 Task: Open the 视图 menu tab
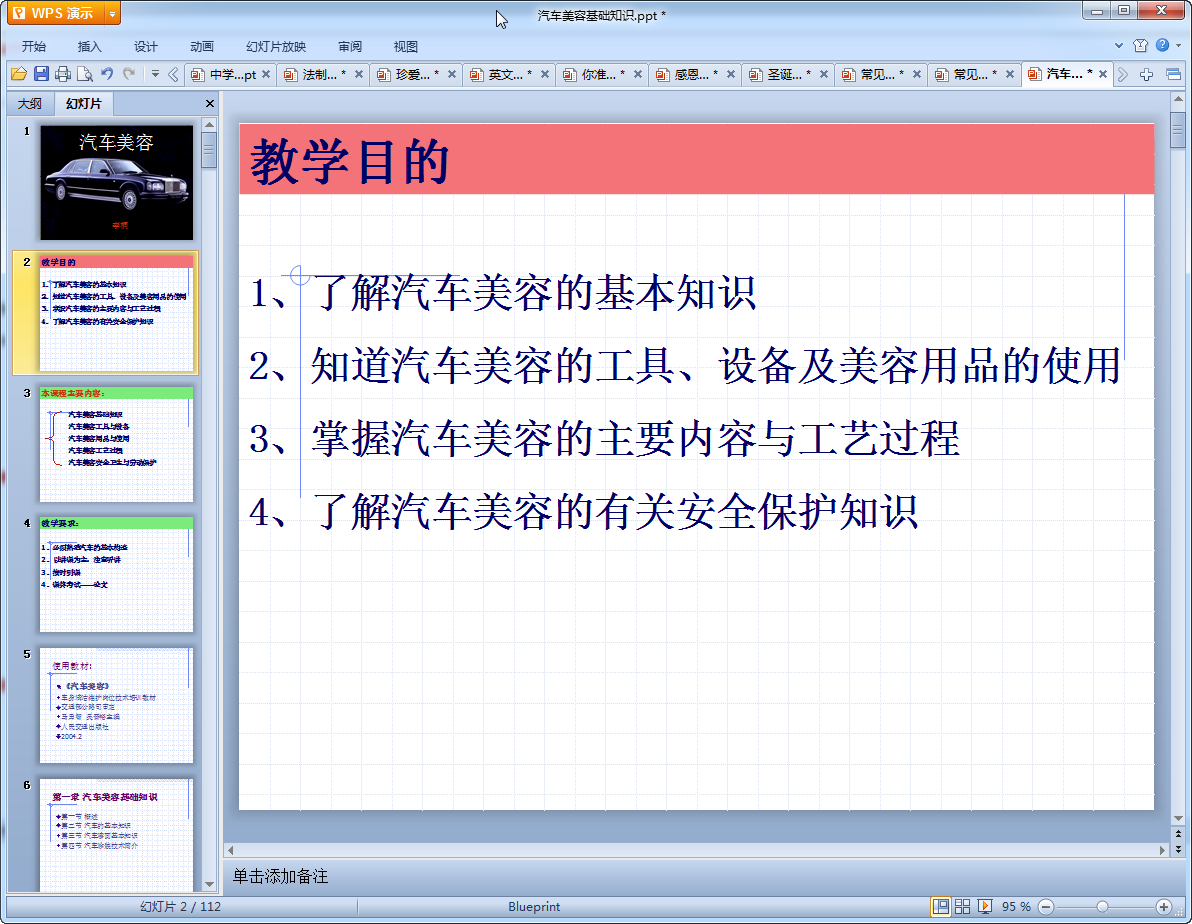click(406, 46)
